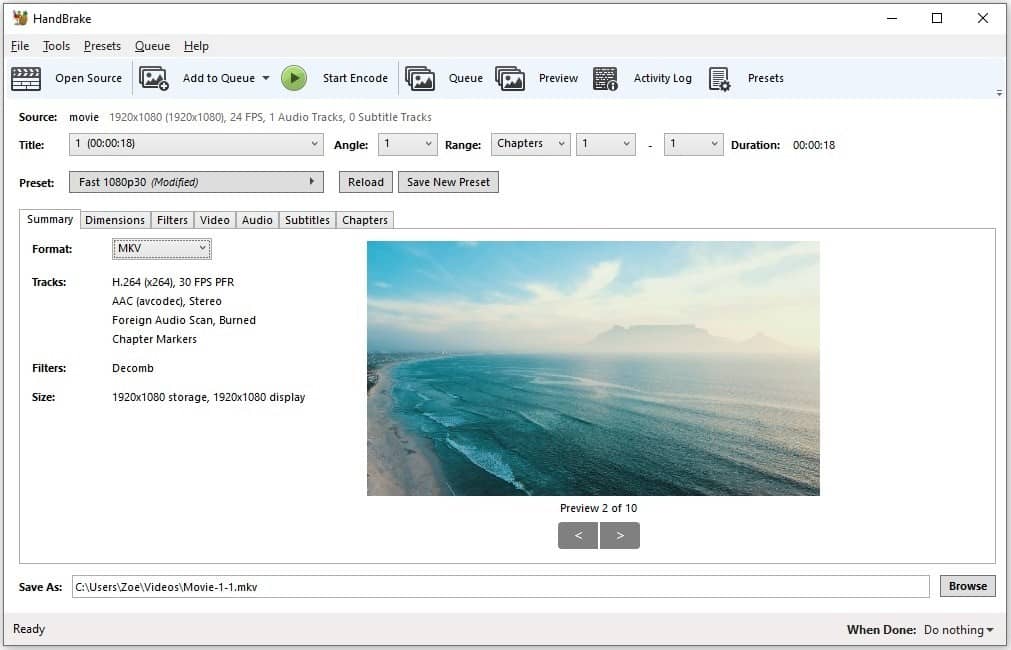Click the Browse button
This screenshot has width=1011, height=650.
[x=968, y=586]
